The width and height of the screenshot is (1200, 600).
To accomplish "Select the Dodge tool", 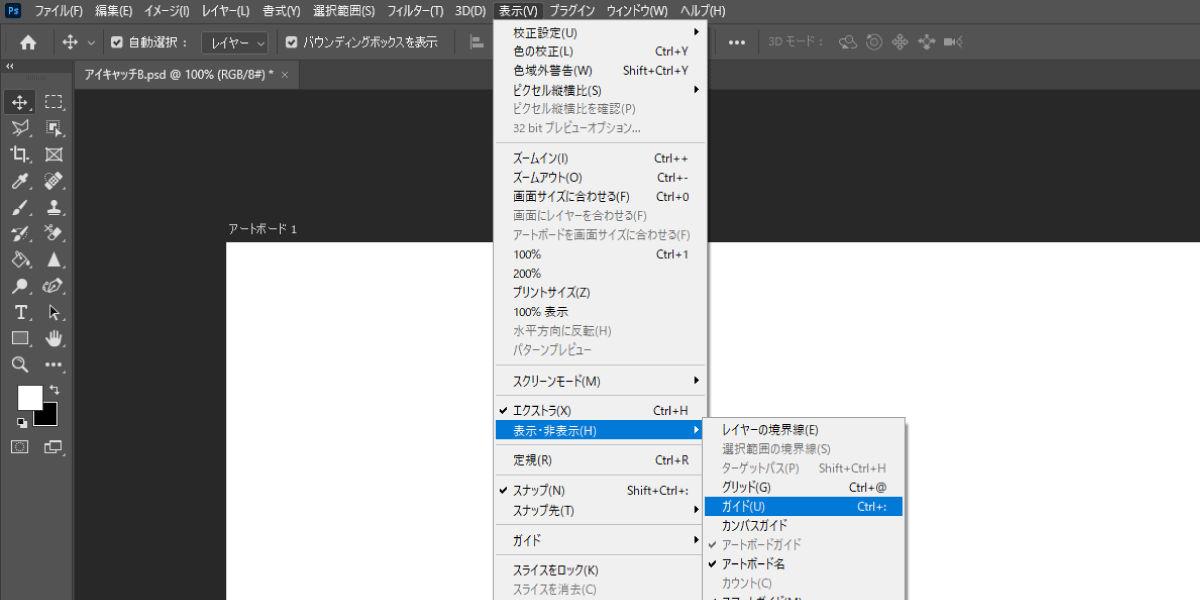I will pyautogui.click(x=20, y=286).
